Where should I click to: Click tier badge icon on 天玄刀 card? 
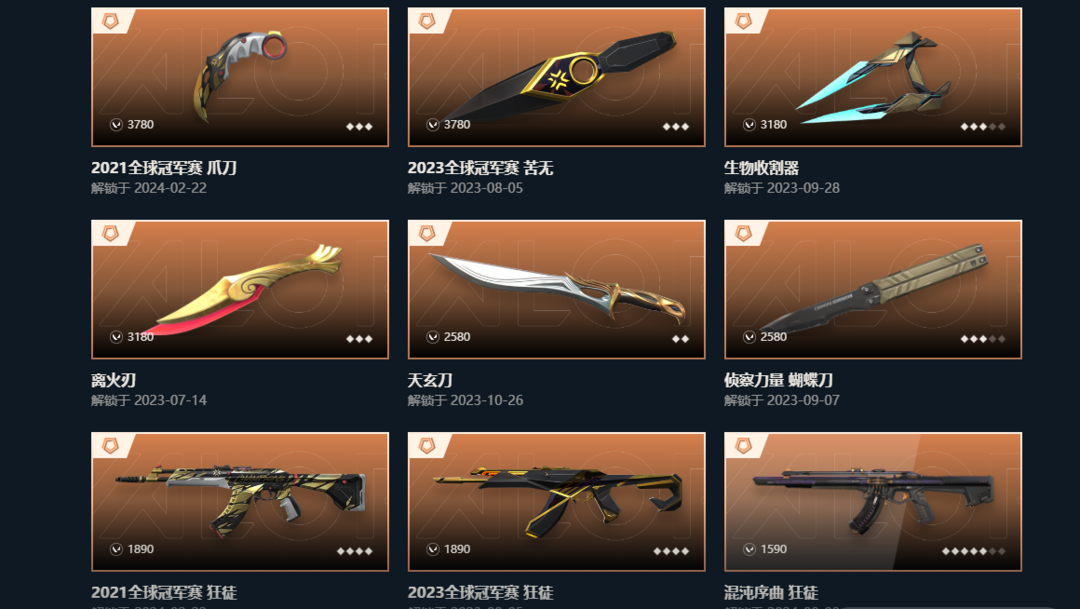coord(427,234)
